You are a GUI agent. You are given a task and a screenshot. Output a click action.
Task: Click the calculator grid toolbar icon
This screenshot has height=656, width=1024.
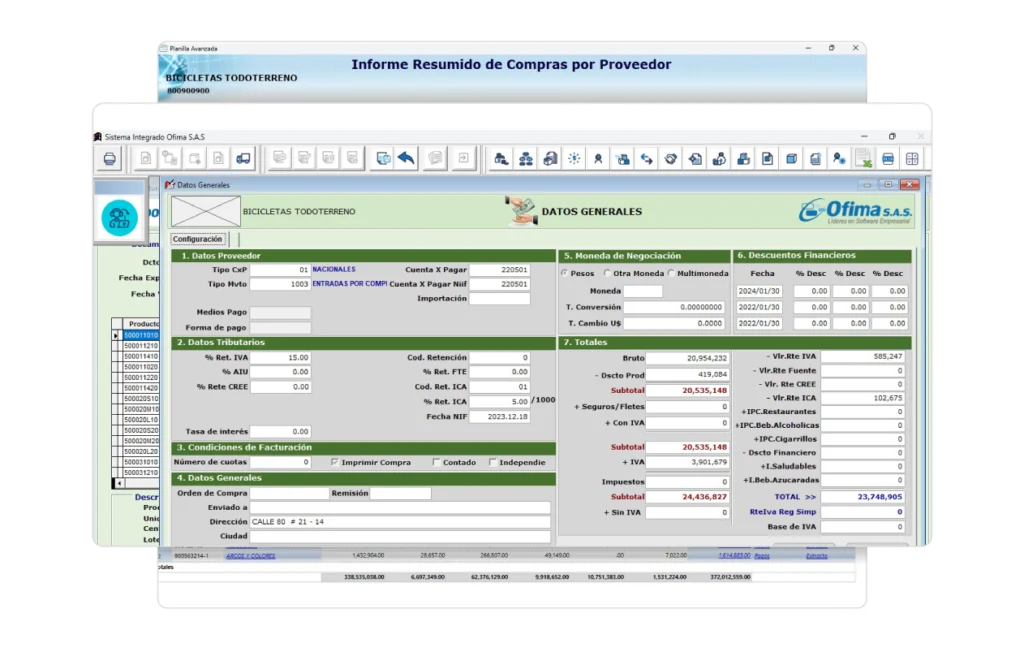pyautogui.click(x=912, y=159)
